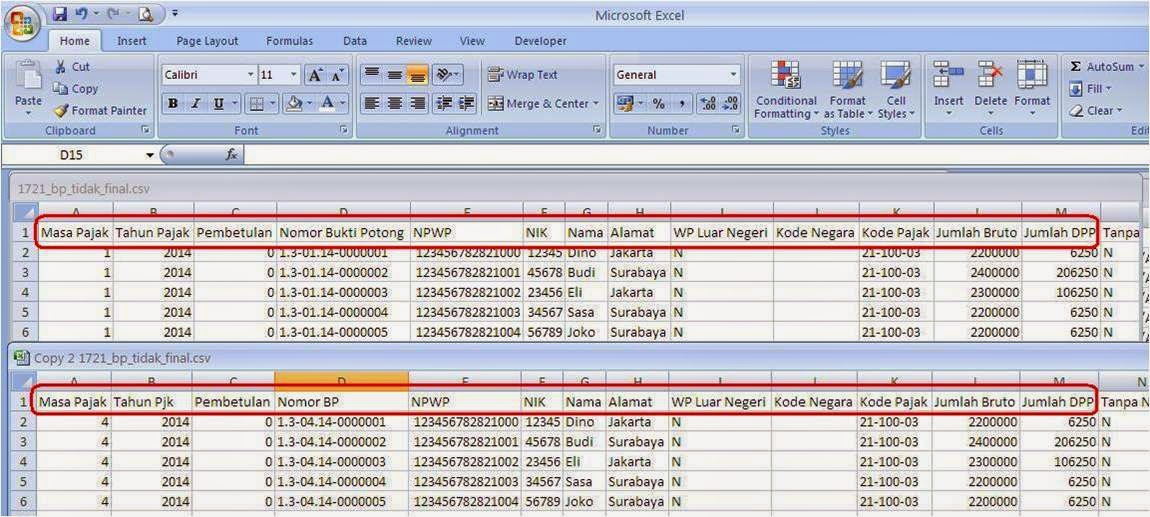Image resolution: width=1150 pixels, height=517 pixels.
Task: Toggle Italic formatting
Action: [195, 104]
